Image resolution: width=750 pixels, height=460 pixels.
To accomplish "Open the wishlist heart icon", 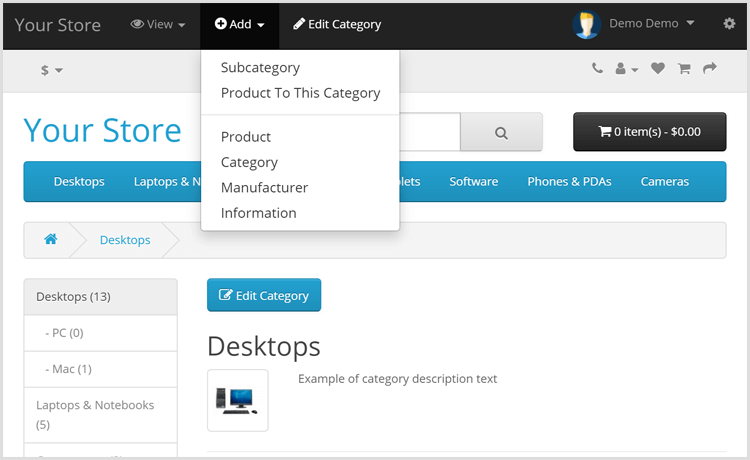I will tap(658, 68).
